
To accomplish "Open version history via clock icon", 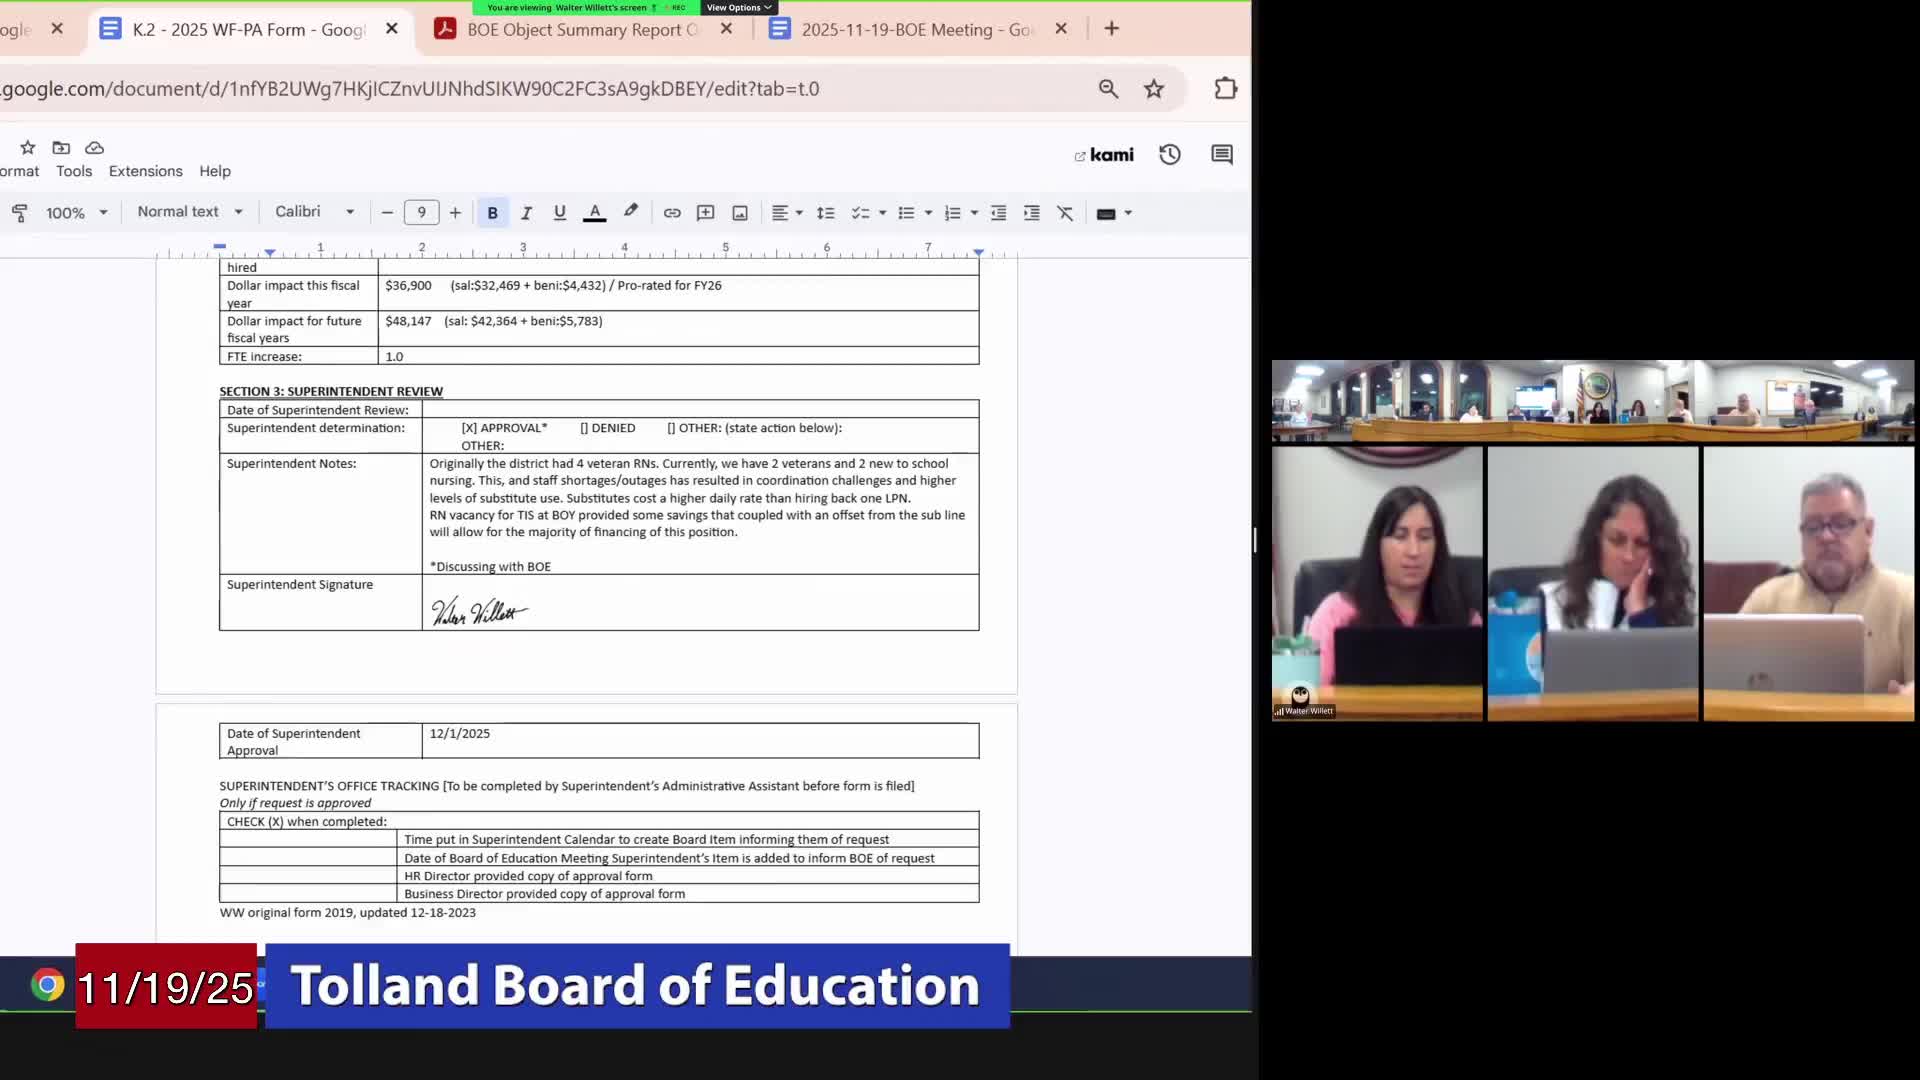I will (x=1169, y=154).
